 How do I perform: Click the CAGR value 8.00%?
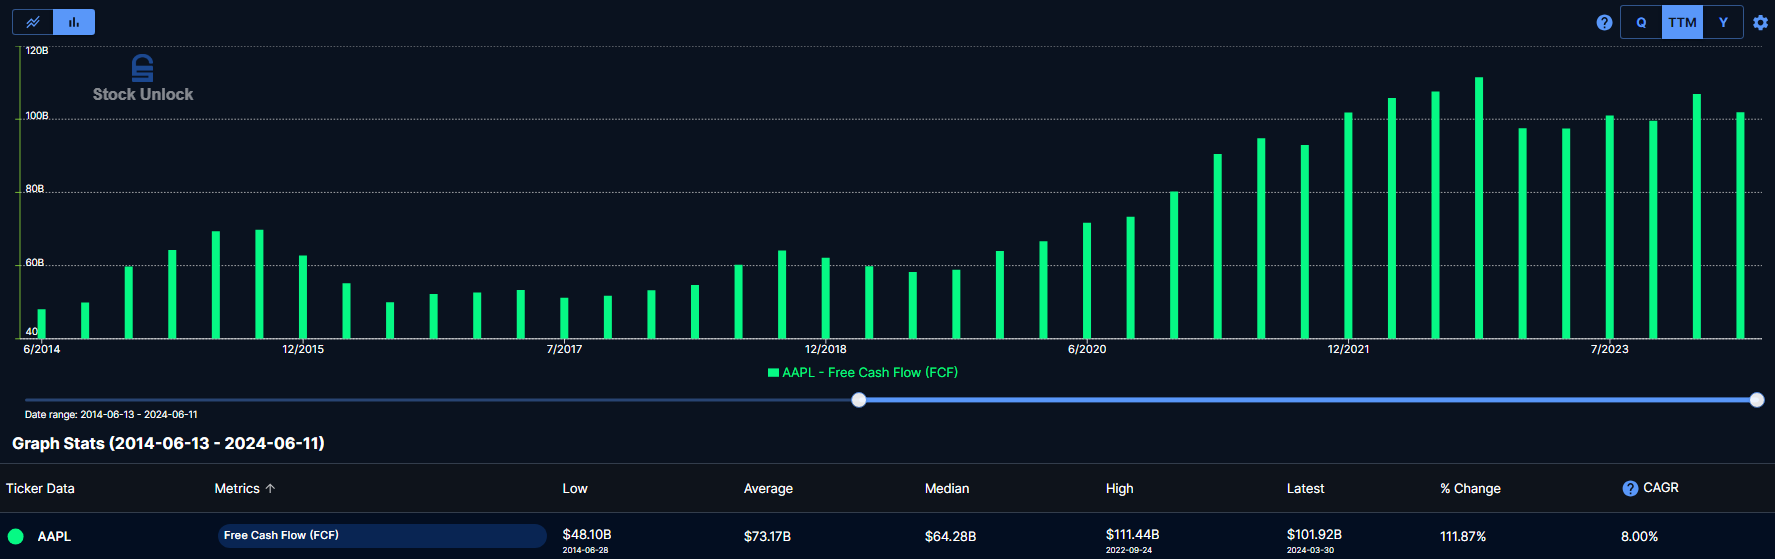(1639, 536)
